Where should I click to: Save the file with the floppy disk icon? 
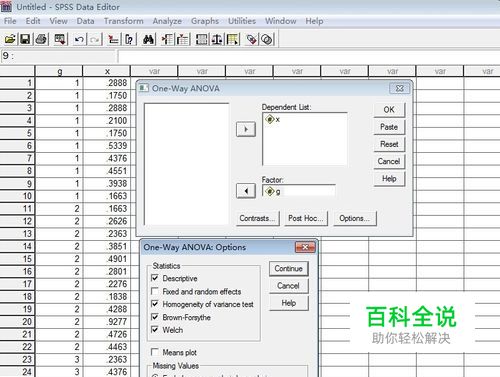[25, 39]
